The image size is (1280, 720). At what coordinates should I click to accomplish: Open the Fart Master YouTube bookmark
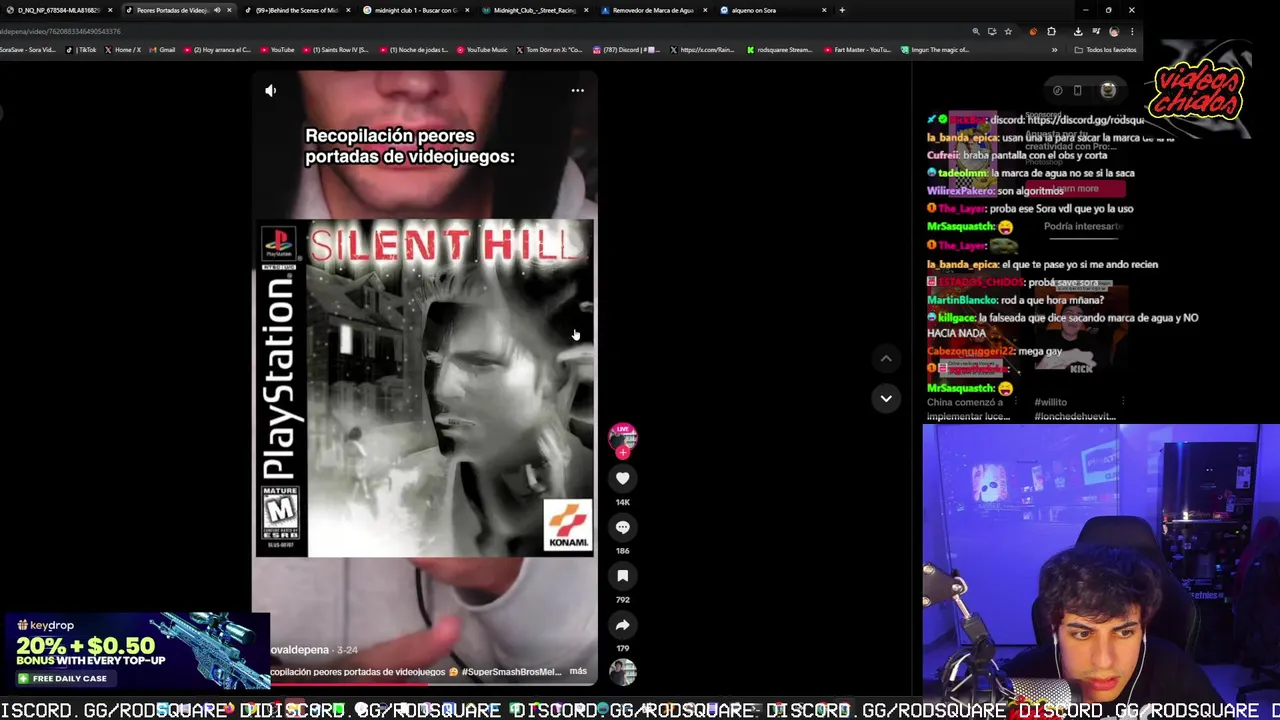857,49
